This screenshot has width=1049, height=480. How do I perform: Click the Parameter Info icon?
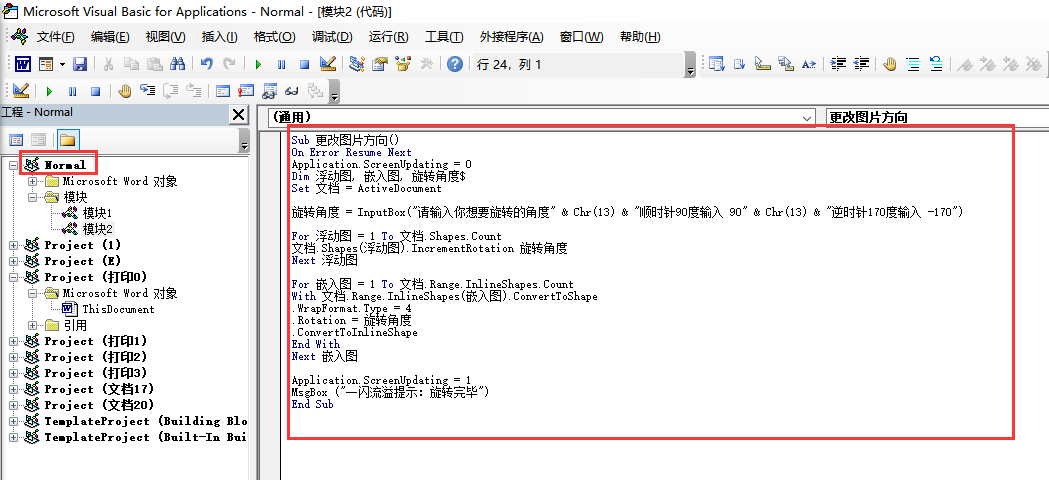786,64
